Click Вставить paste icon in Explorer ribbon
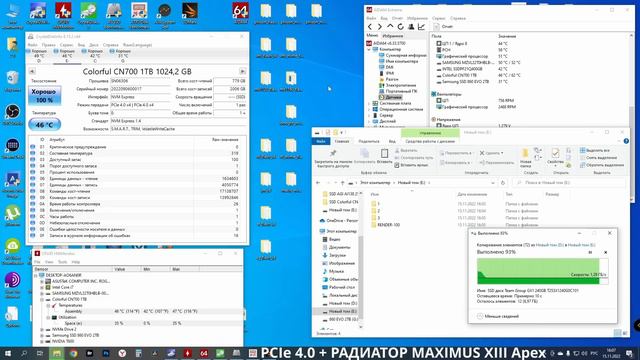Viewport: 640px width, 360px height. click(x=384, y=156)
